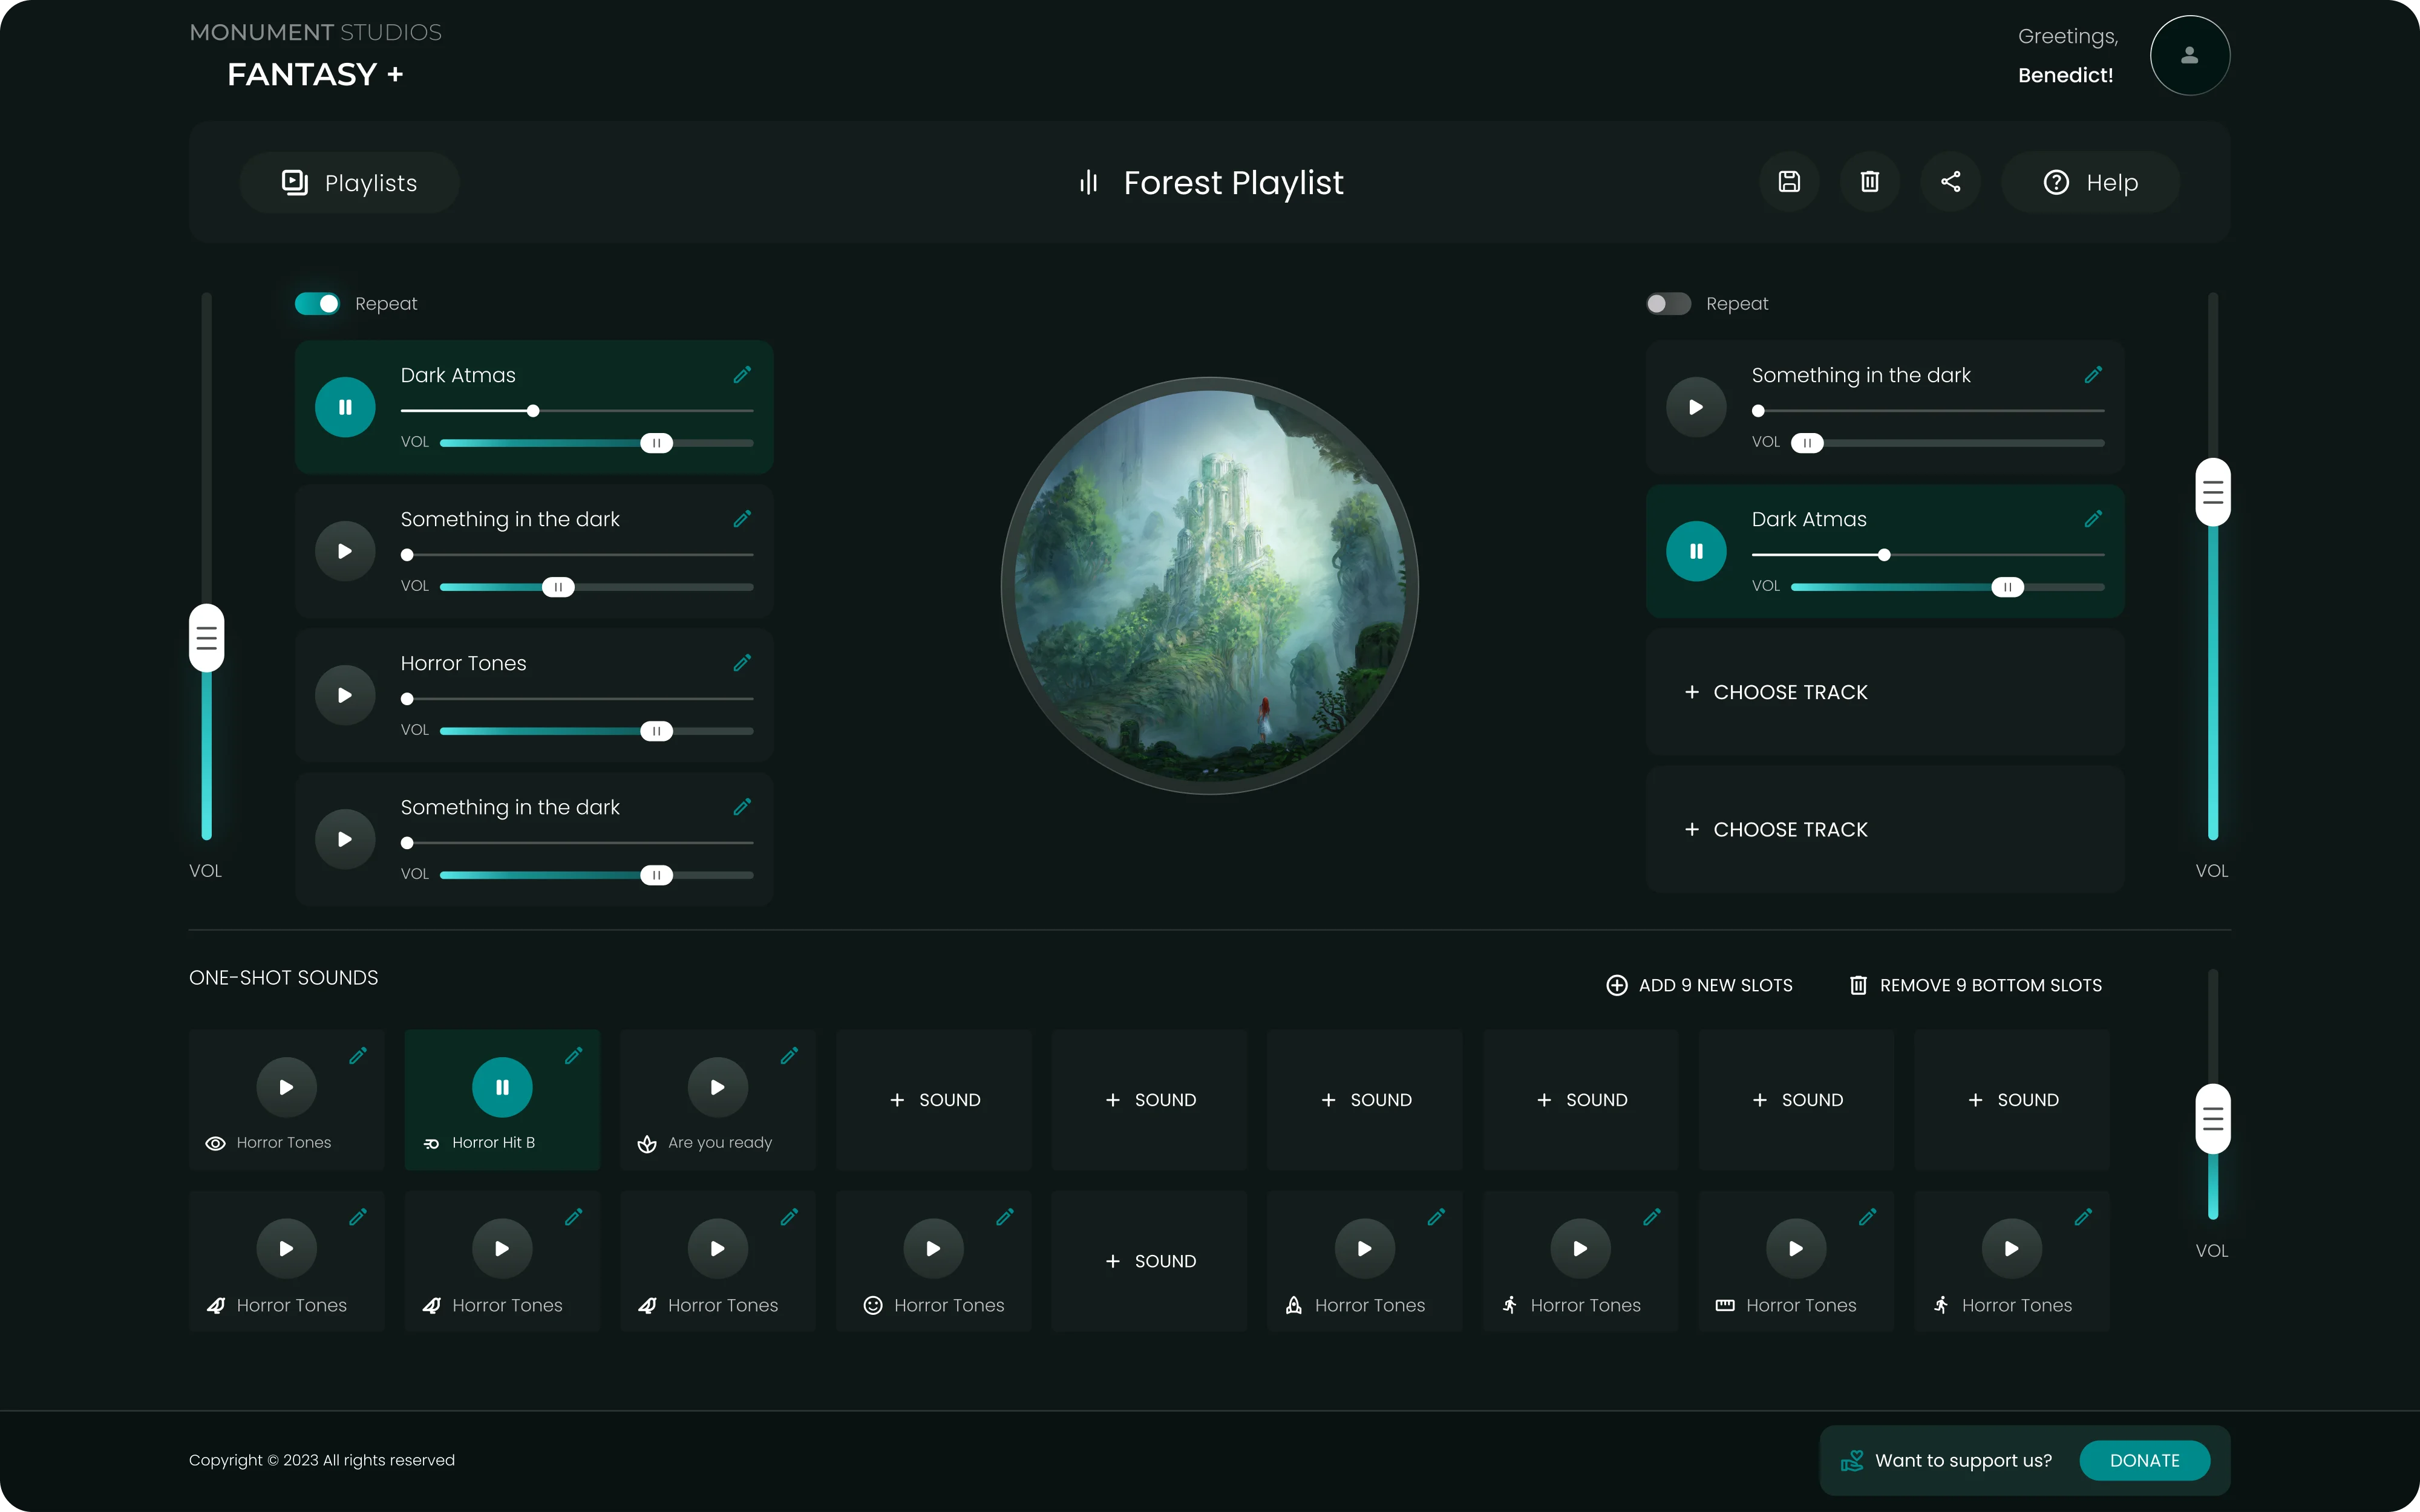Viewport: 2420px width, 1512px height.
Task: Add a sound to the fourth top-row slot
Action: [933, 1100]
